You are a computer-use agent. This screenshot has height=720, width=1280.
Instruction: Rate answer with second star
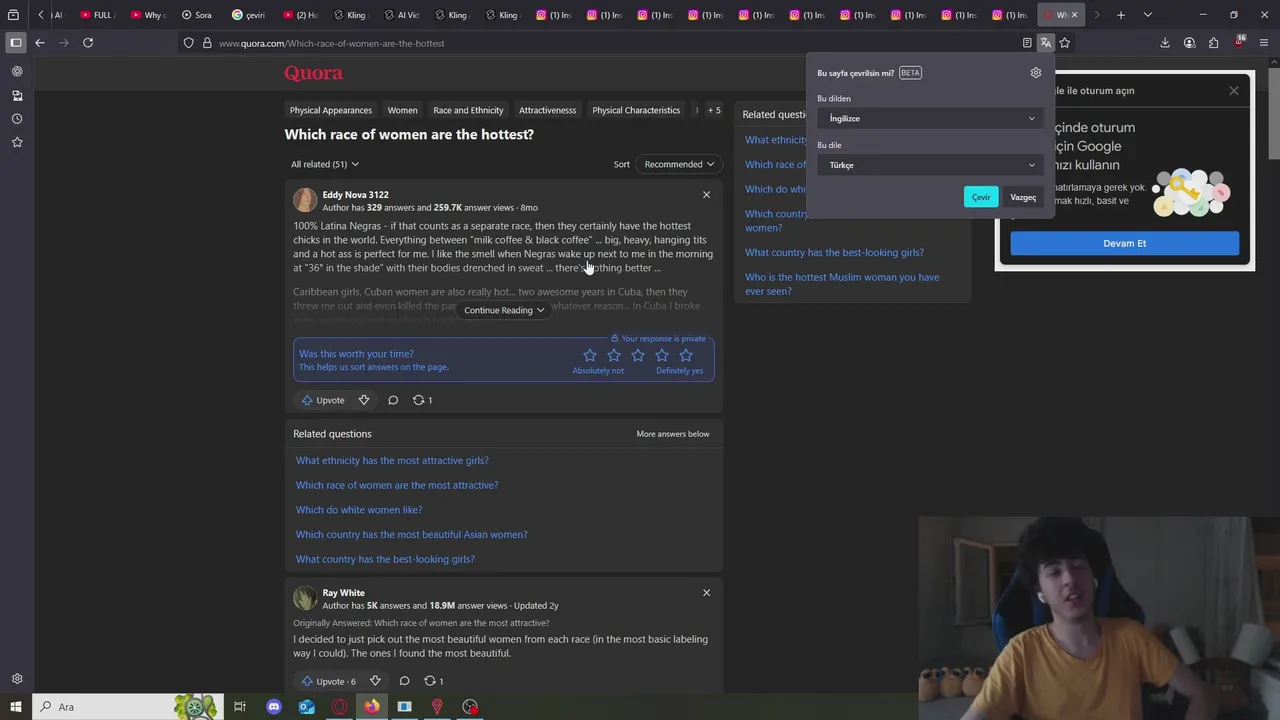[614, 355]
